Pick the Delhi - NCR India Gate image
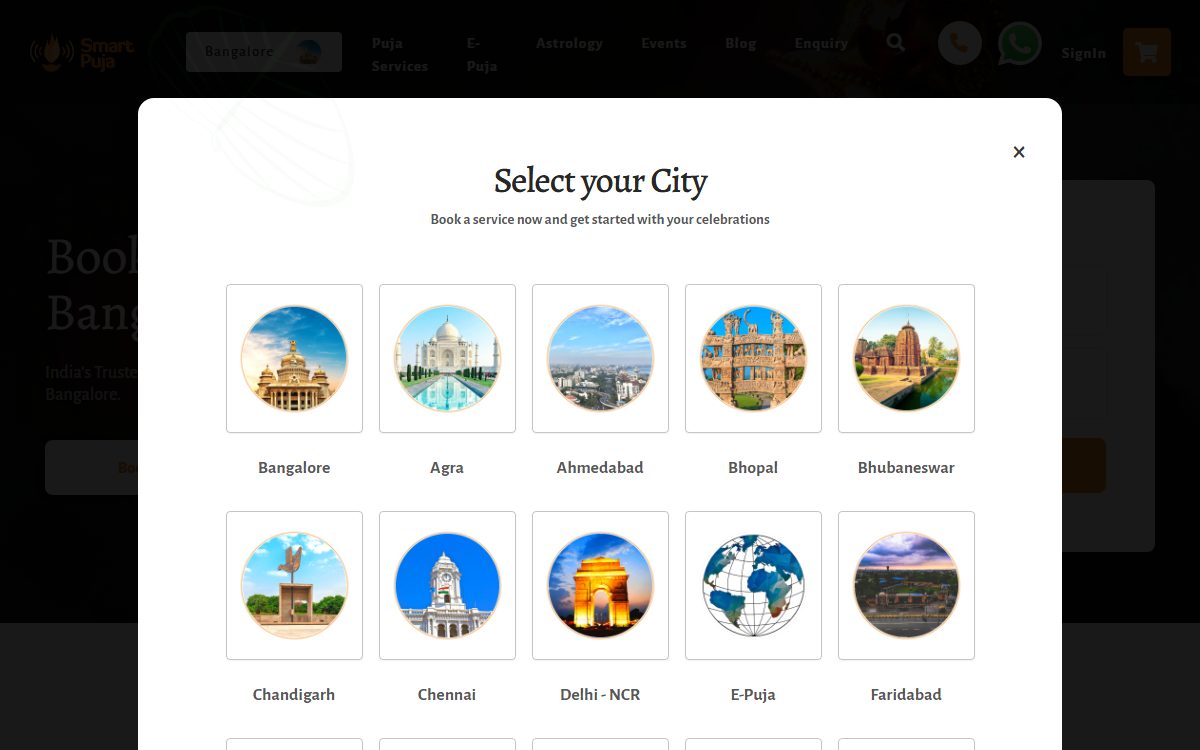 point(600,585)
